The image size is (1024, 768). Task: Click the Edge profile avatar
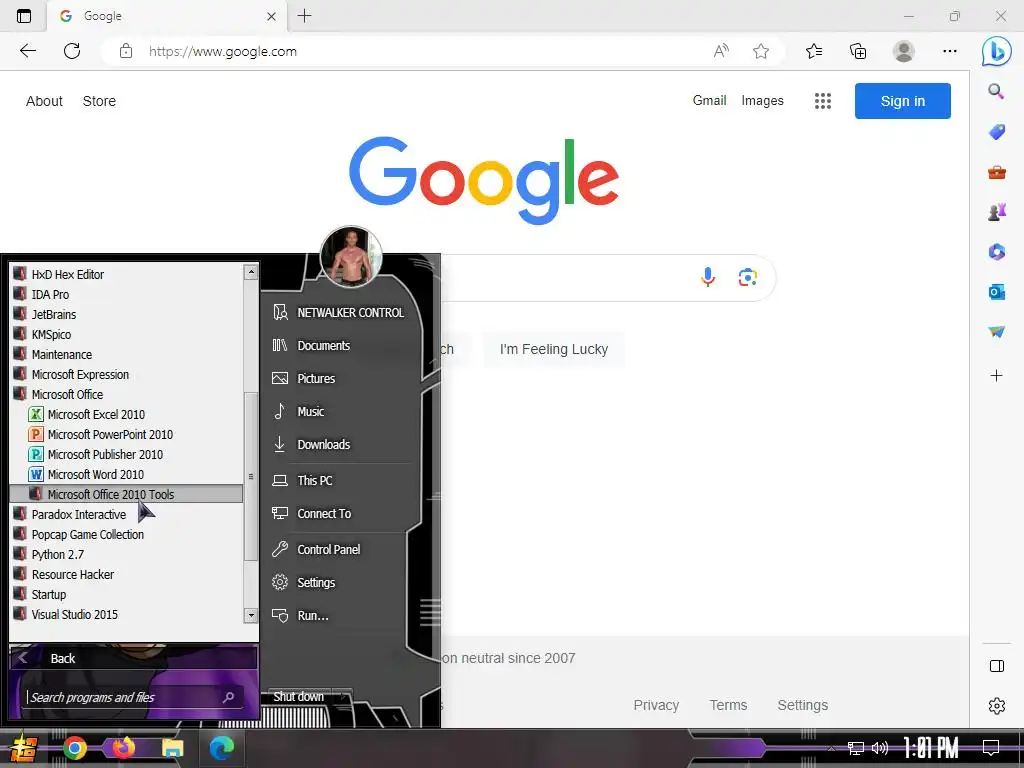click(x=904, y=51)
